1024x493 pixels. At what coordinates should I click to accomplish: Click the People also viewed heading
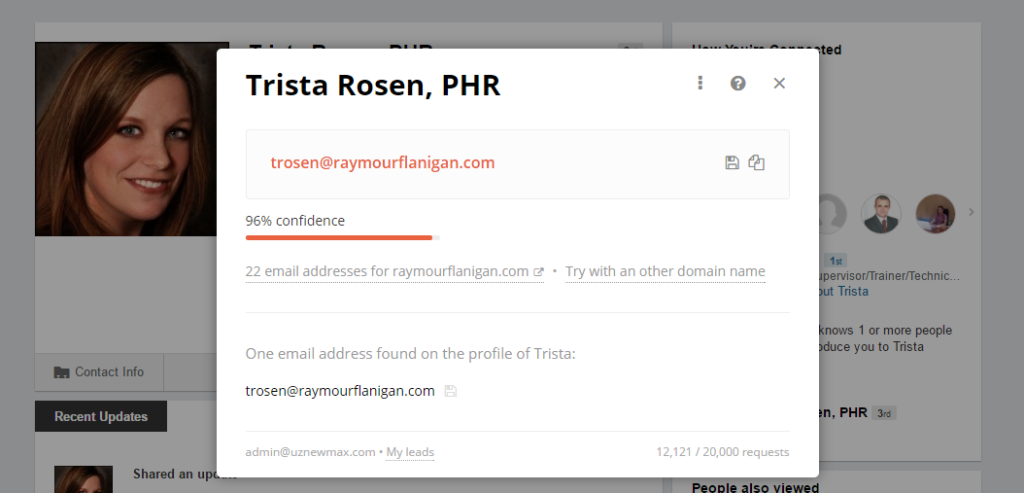coord(756,487)
